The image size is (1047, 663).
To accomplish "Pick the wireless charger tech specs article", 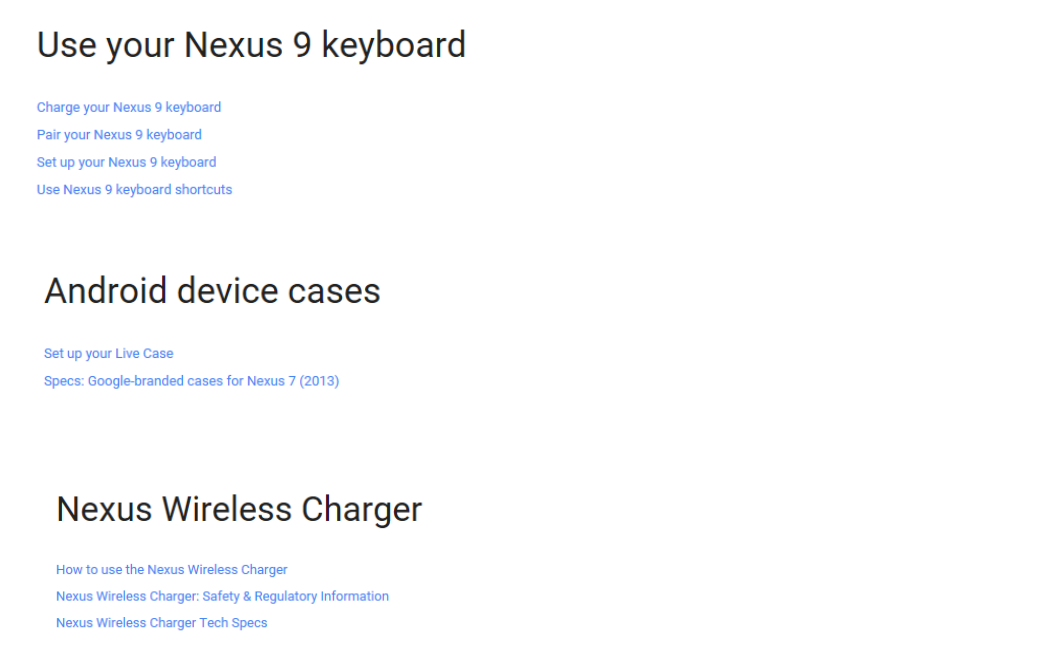I will pos(162,623).
